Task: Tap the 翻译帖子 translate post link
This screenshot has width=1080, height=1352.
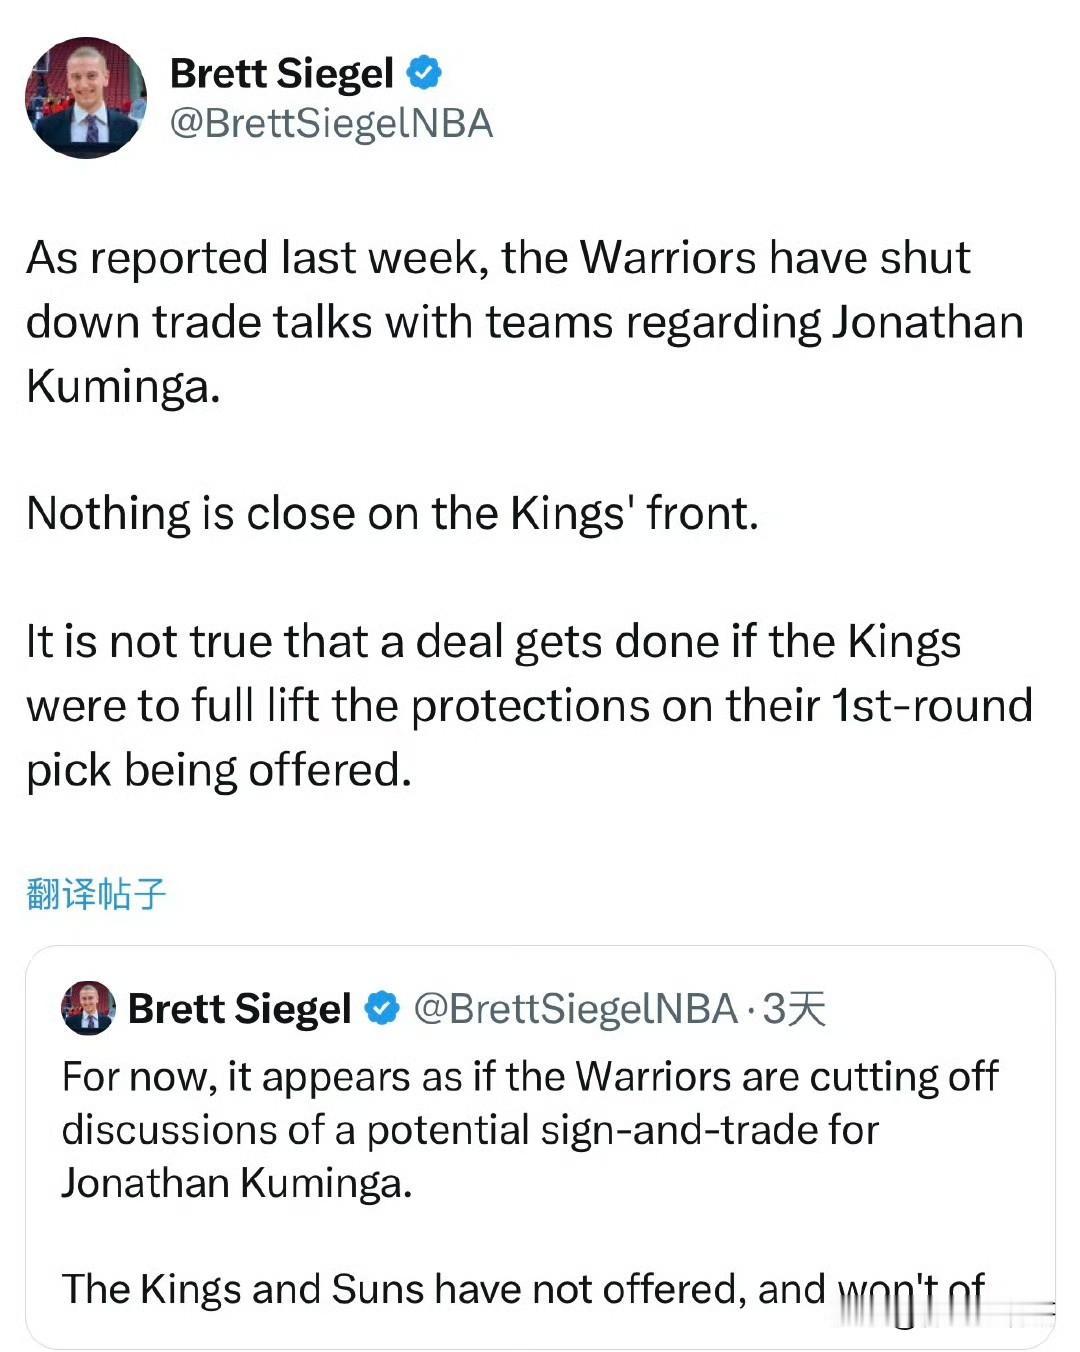Action: pos(96,893)
